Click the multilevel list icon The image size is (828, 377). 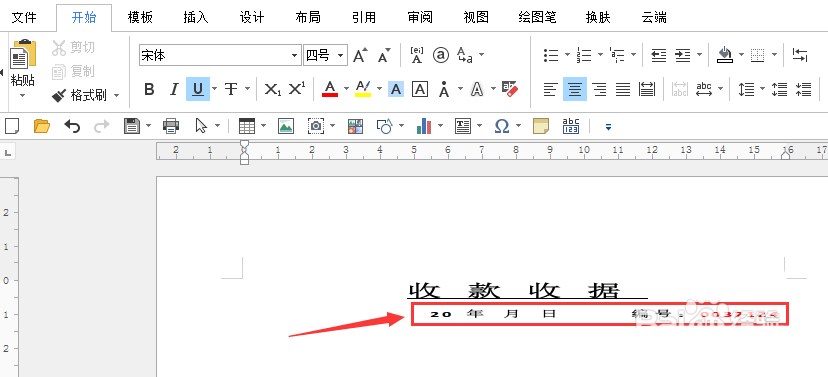click(x=617, y=55)
